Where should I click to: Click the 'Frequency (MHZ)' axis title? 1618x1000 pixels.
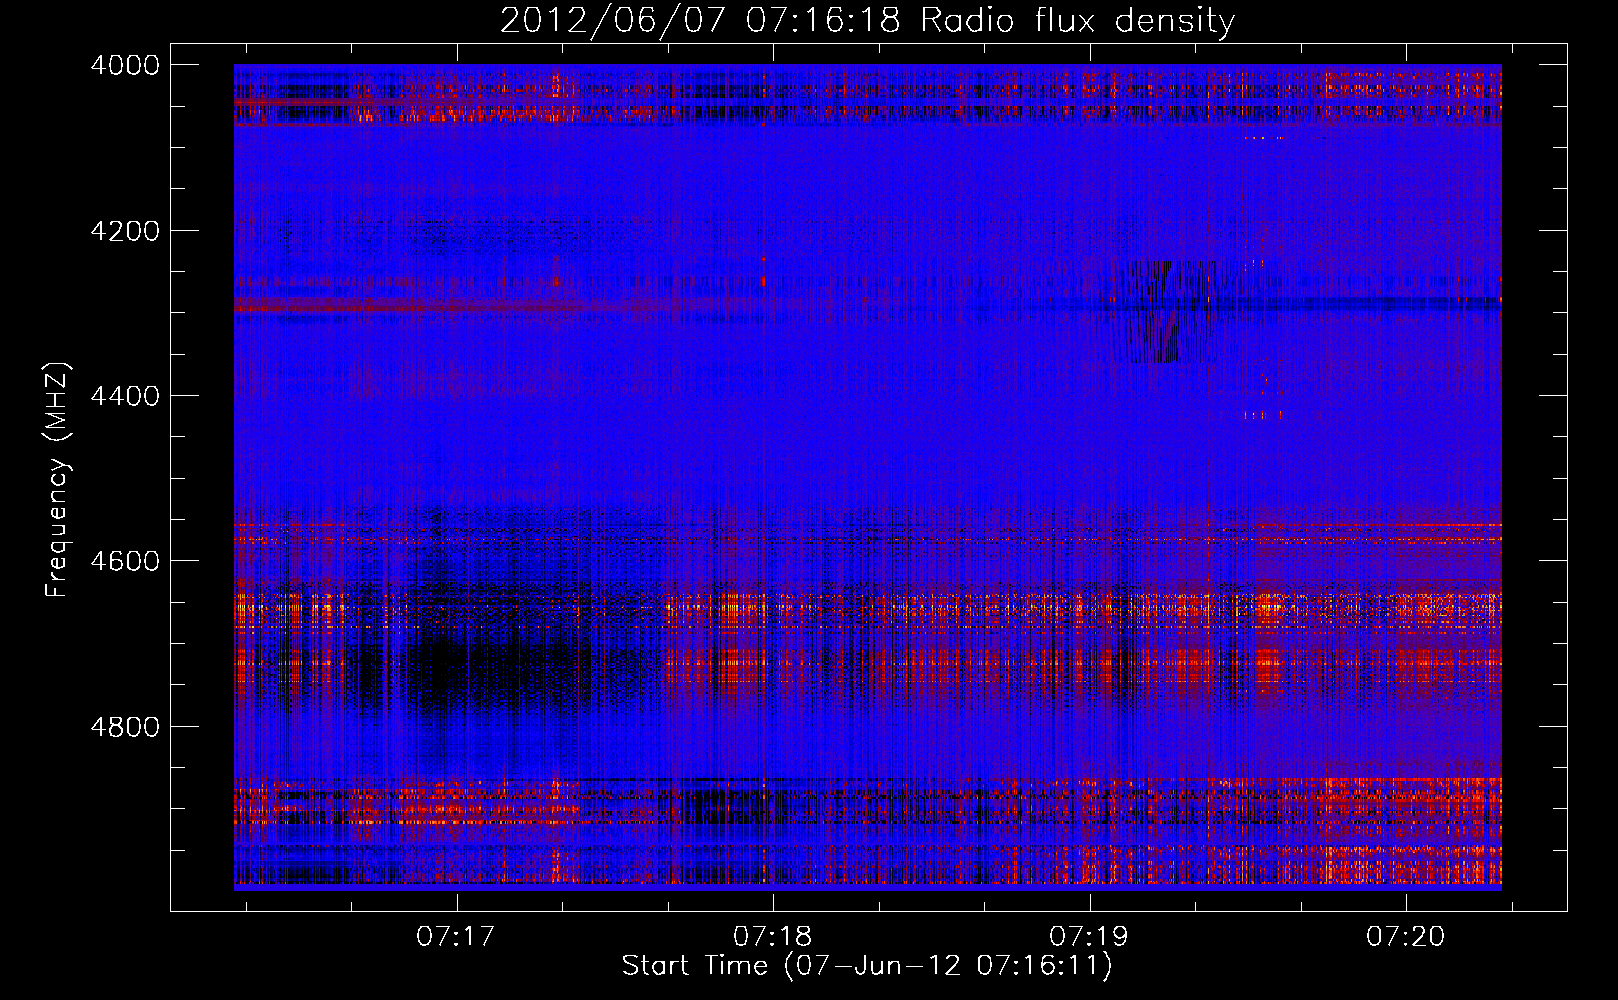(x=58, y=480)
